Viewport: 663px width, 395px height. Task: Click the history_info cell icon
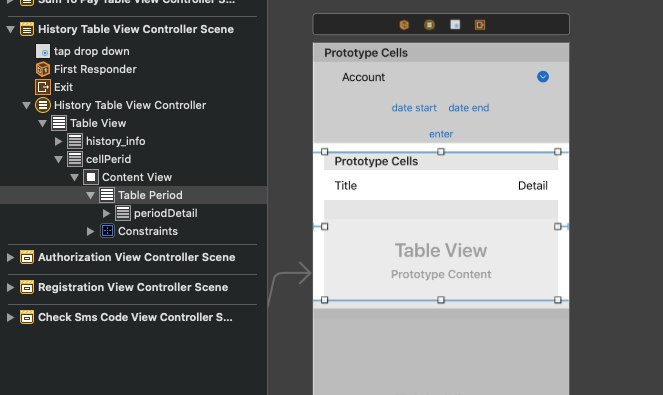[75, 141]
